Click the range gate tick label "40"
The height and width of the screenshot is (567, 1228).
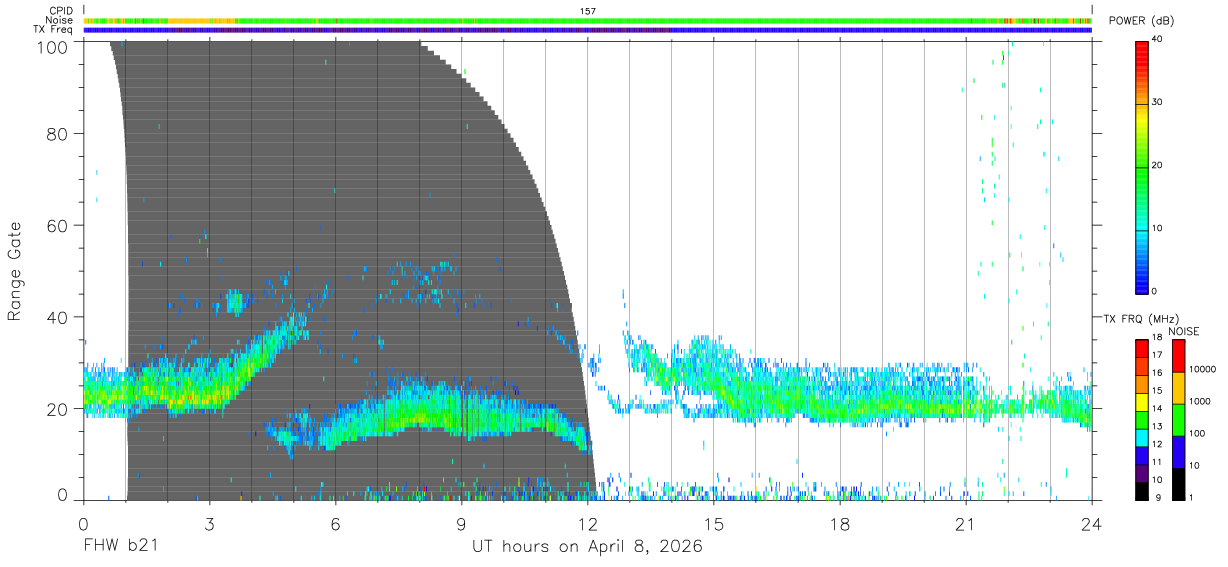click(59, 317)
